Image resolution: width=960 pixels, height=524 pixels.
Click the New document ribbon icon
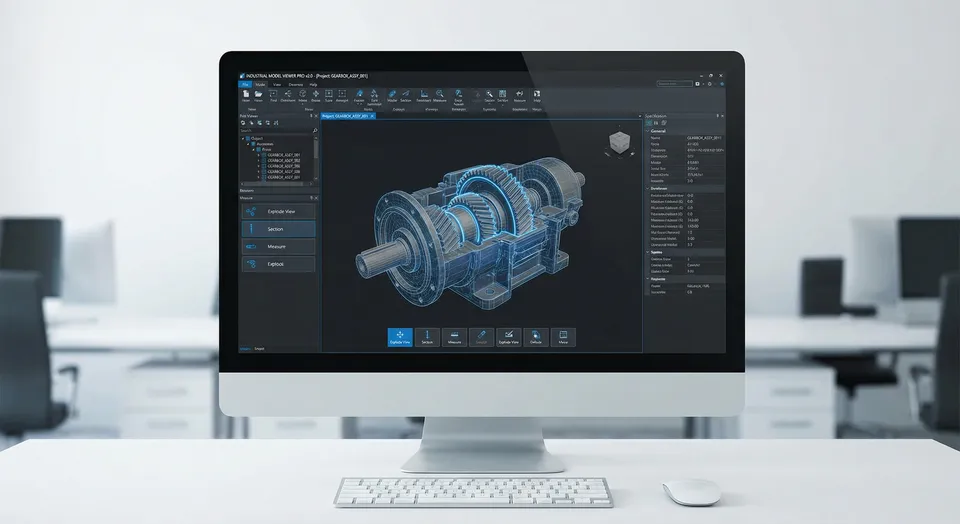point(246,94)
